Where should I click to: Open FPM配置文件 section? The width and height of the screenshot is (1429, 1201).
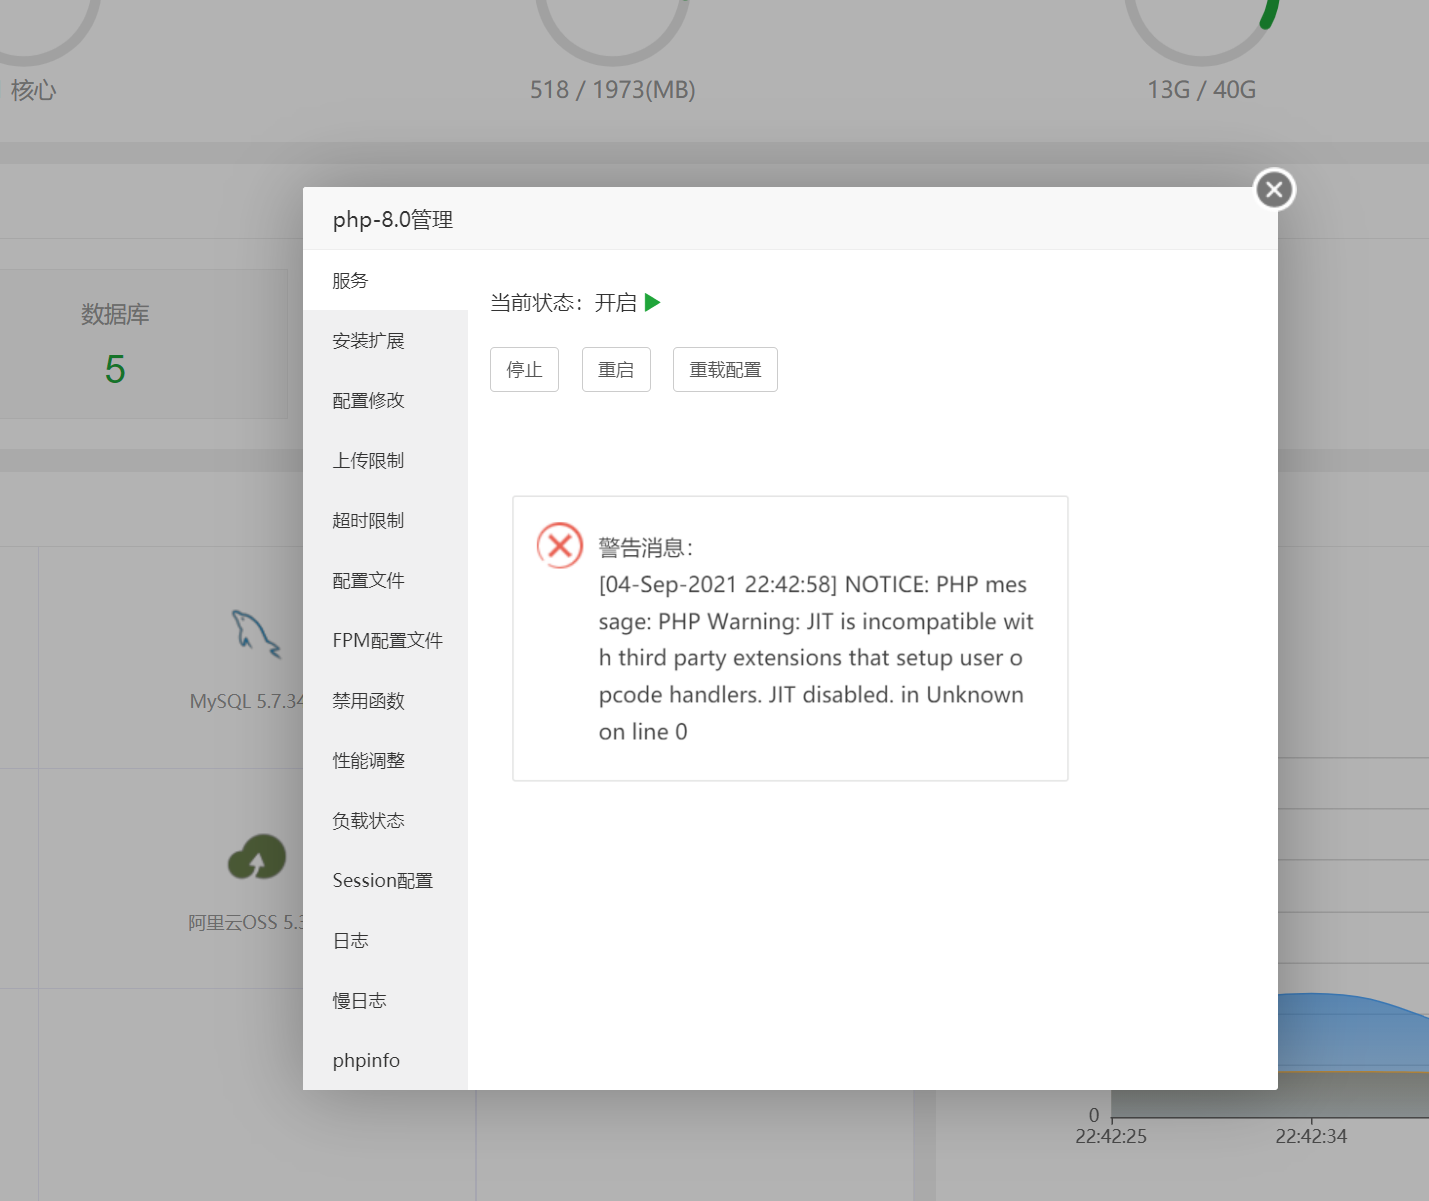pos(385,640)
